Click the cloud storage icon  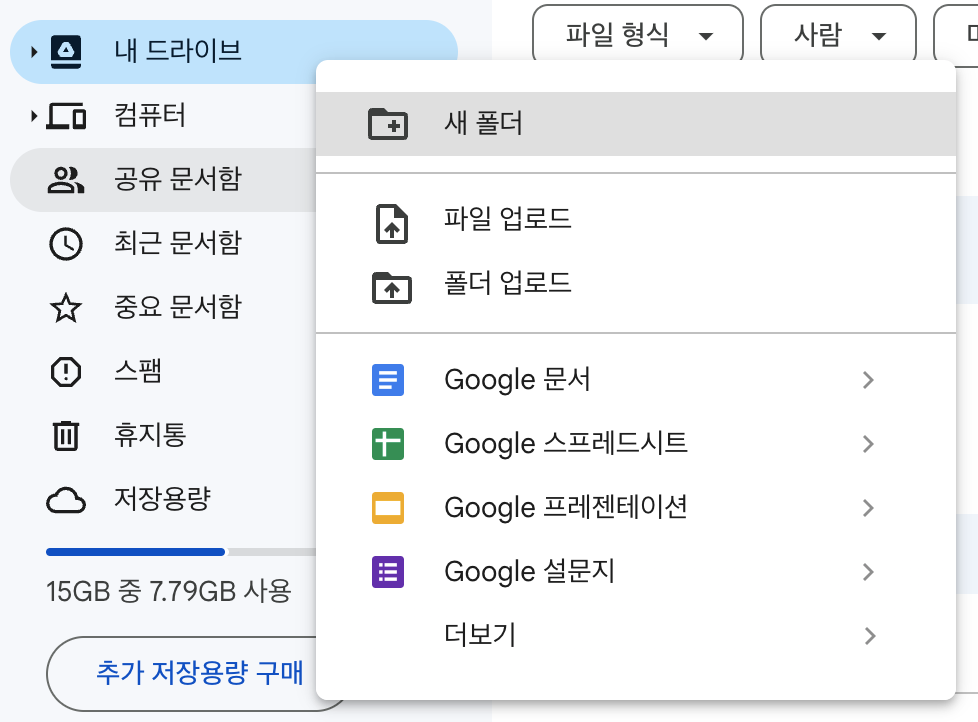coord(65,500)
